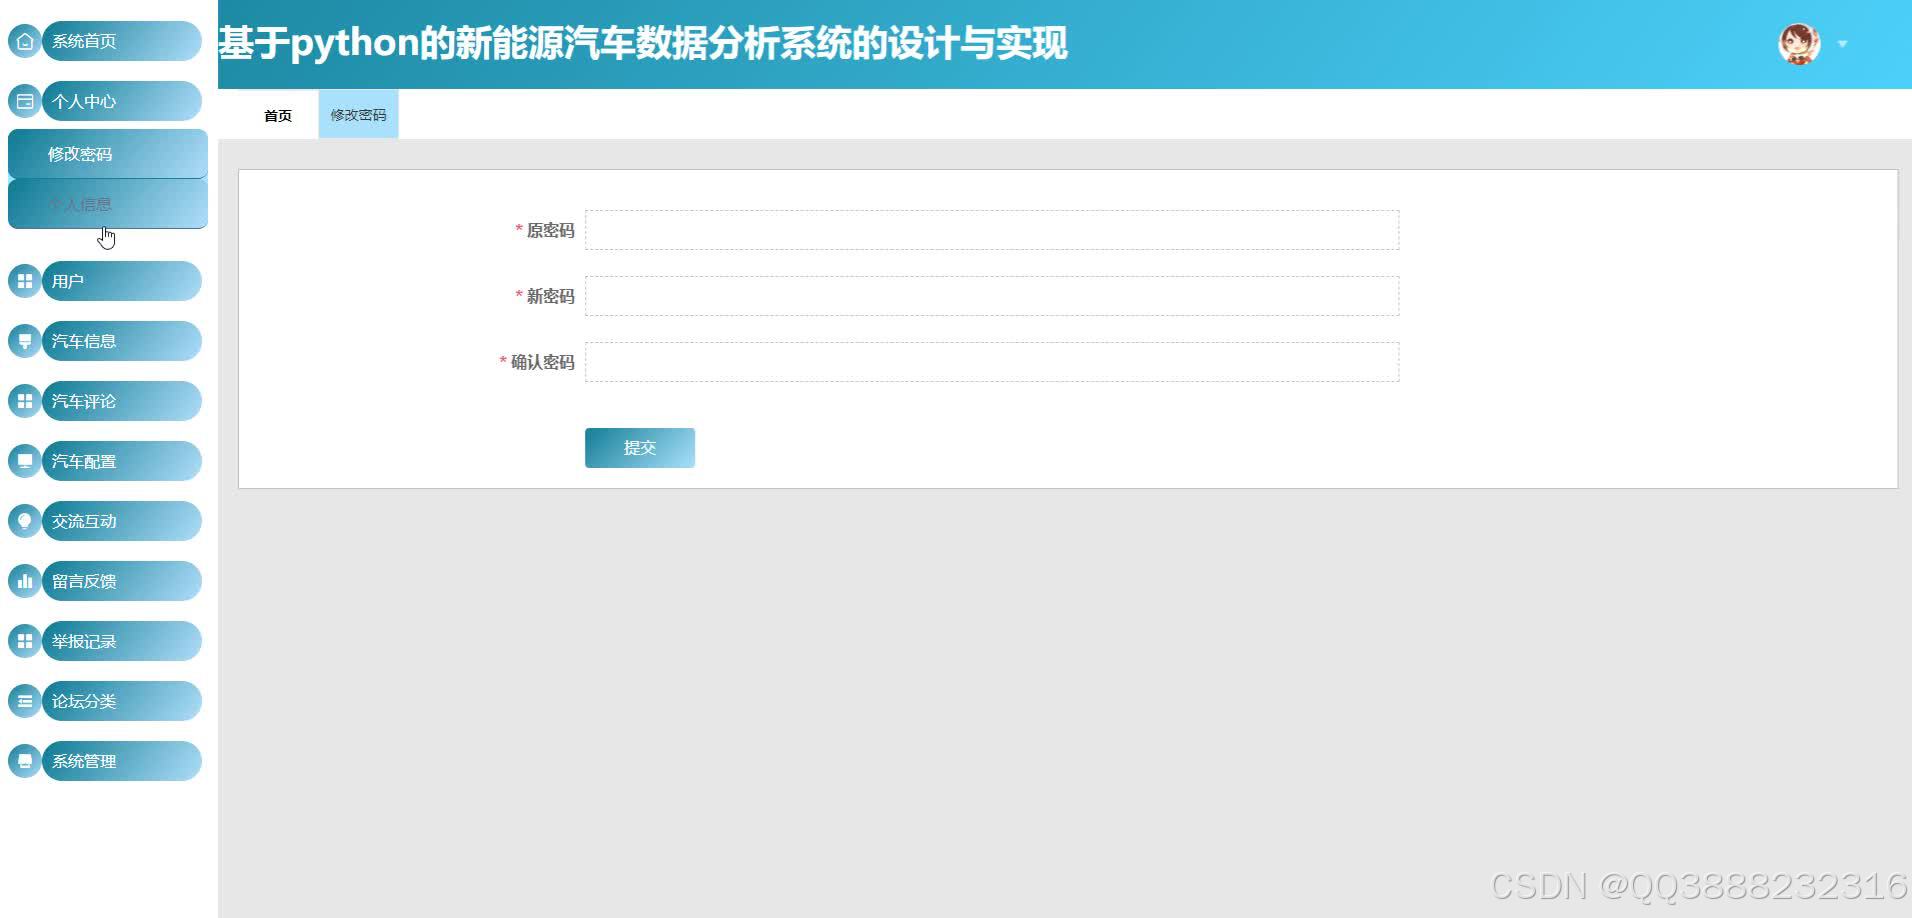The width and height of the screenshot is (1912, 918).
Task: Expand the 举报记录 sidebar menu
Action: [x=122, y=641]
